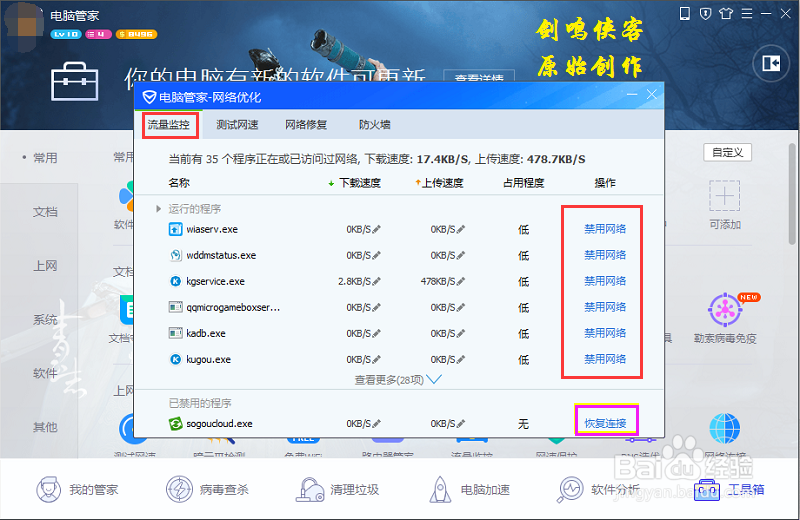Open 勒索病毒免疫 tool

pyautogui.click(x=725, y=318)
